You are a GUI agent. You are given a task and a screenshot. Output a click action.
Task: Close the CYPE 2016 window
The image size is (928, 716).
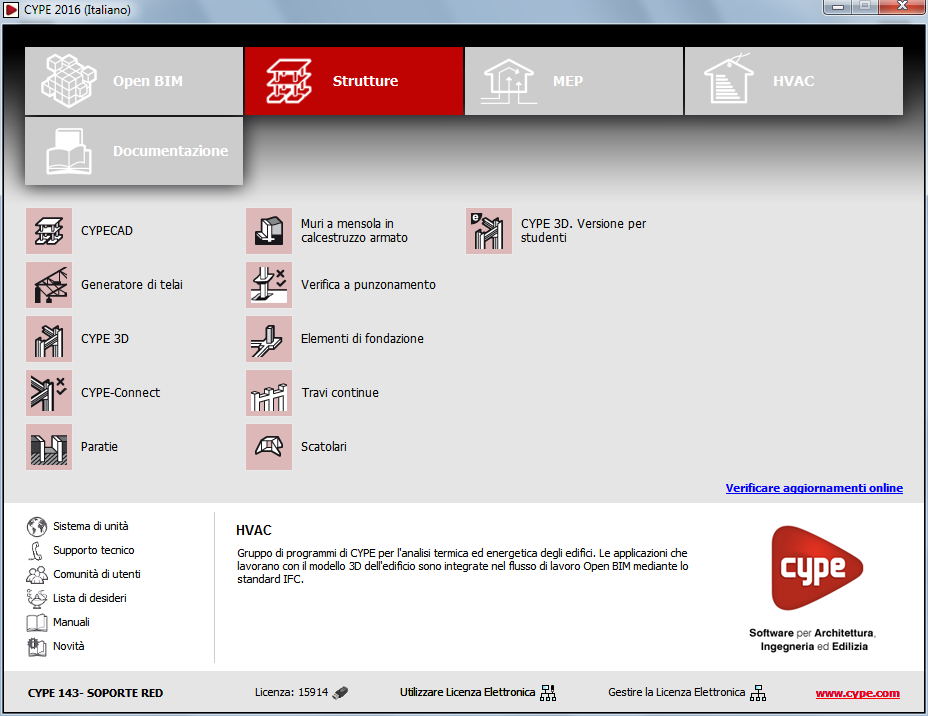[x=902, y=7]
